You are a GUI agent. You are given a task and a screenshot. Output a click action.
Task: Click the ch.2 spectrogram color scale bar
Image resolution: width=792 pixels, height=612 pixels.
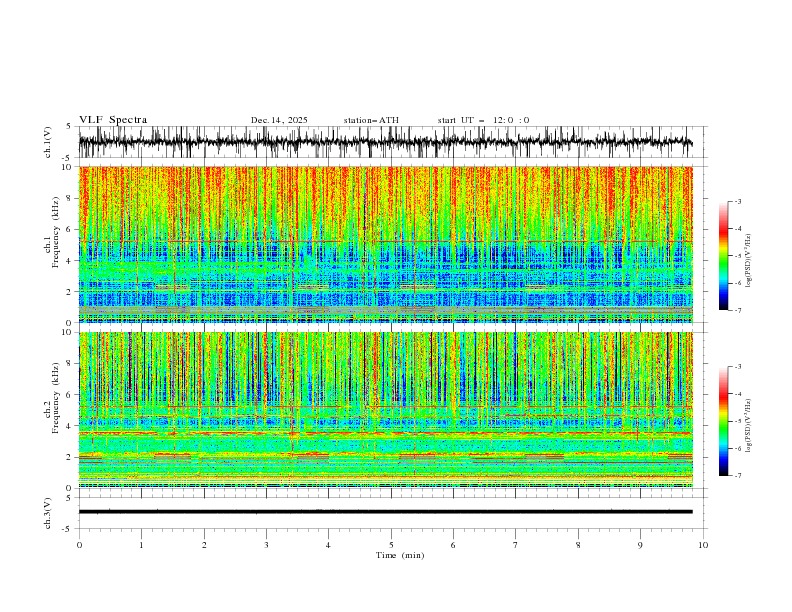[x=724, y=421]
